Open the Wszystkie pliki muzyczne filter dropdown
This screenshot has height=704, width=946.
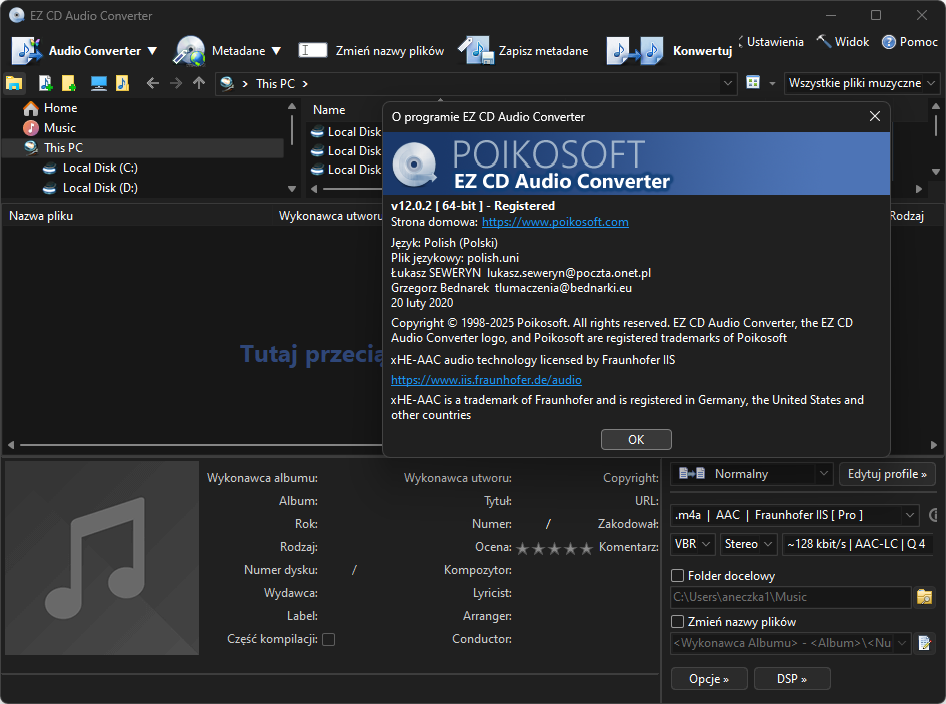[x=862, y=83]
